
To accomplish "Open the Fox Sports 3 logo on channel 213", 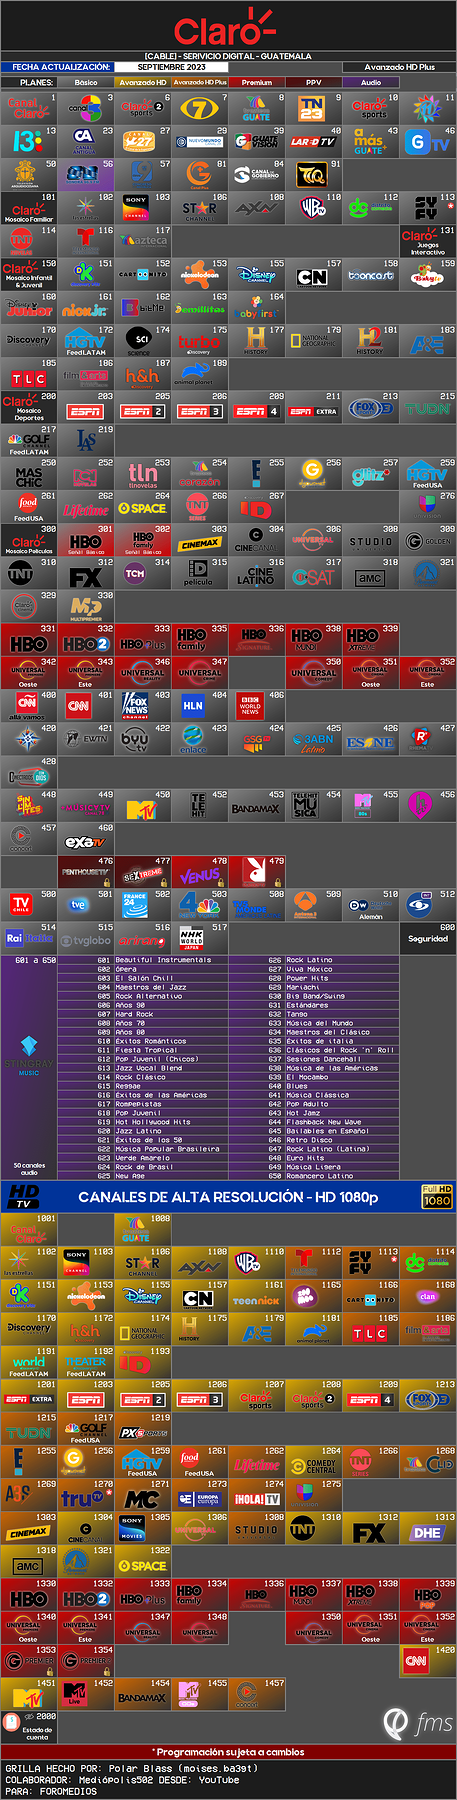I will [370, 408].
